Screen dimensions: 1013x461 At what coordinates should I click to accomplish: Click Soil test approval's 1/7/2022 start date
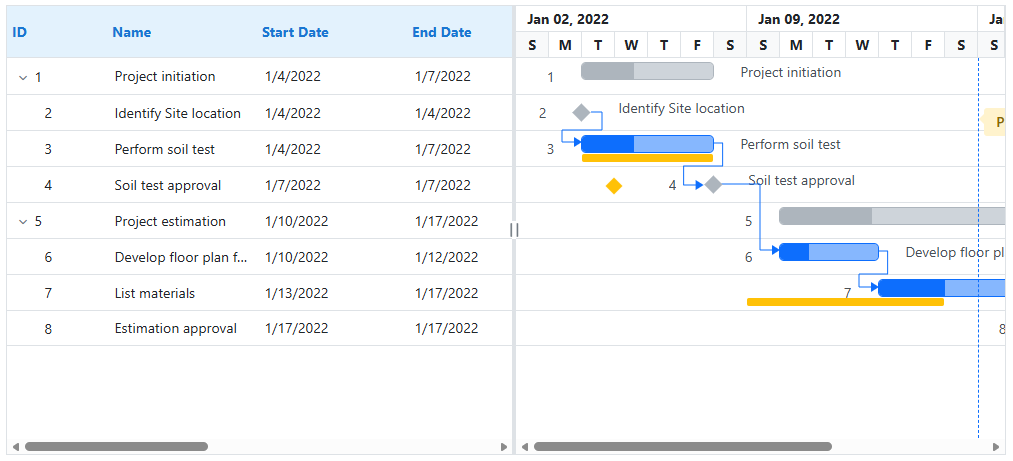293,186
